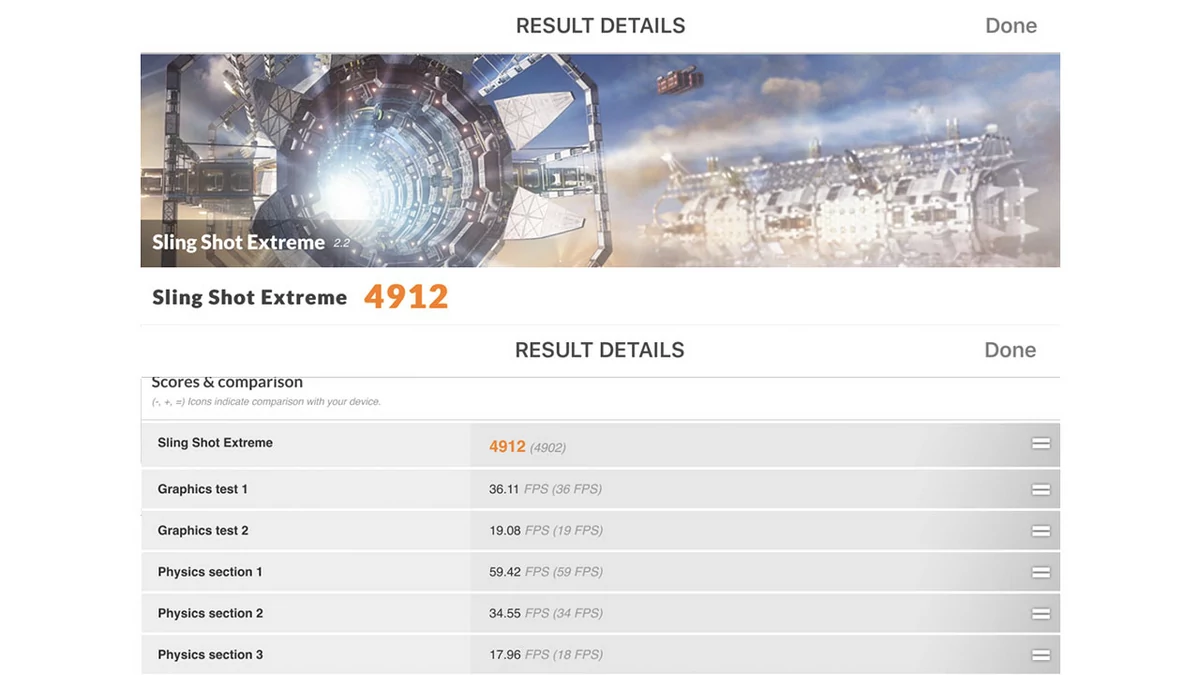Screen dimensions: 1200x675
Task: Click the upper RESULT DETAILS title
Action: pos(601,26)
